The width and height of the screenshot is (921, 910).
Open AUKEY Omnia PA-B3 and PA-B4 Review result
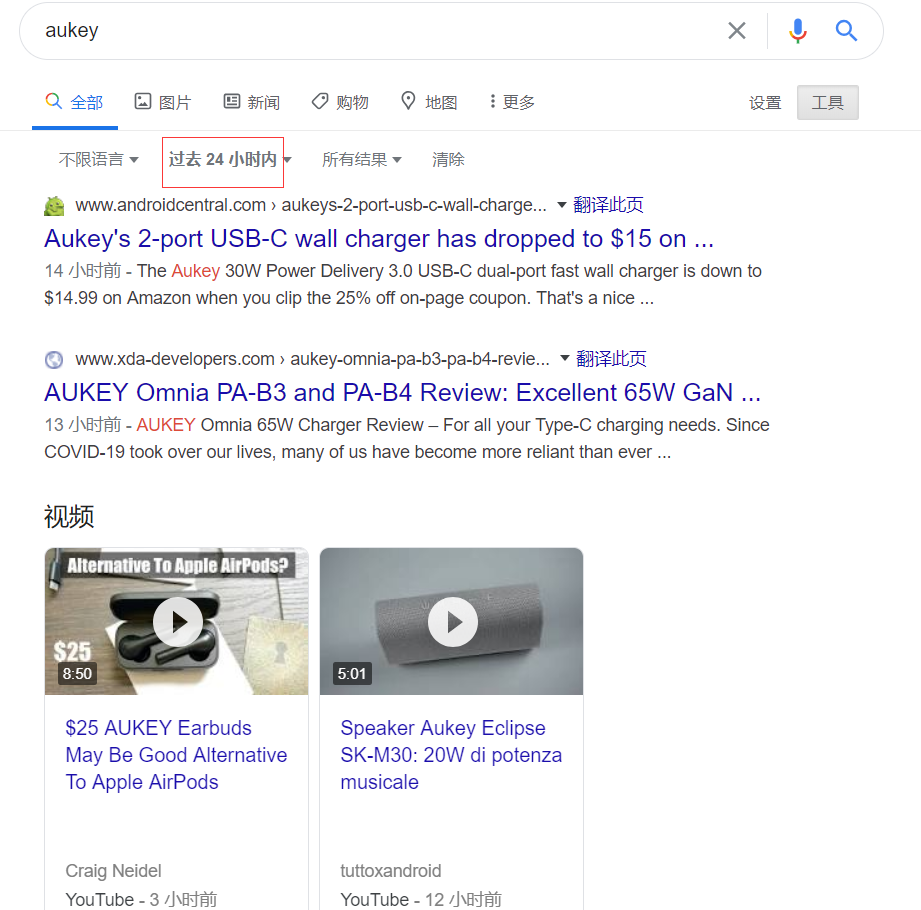[402, 392]
